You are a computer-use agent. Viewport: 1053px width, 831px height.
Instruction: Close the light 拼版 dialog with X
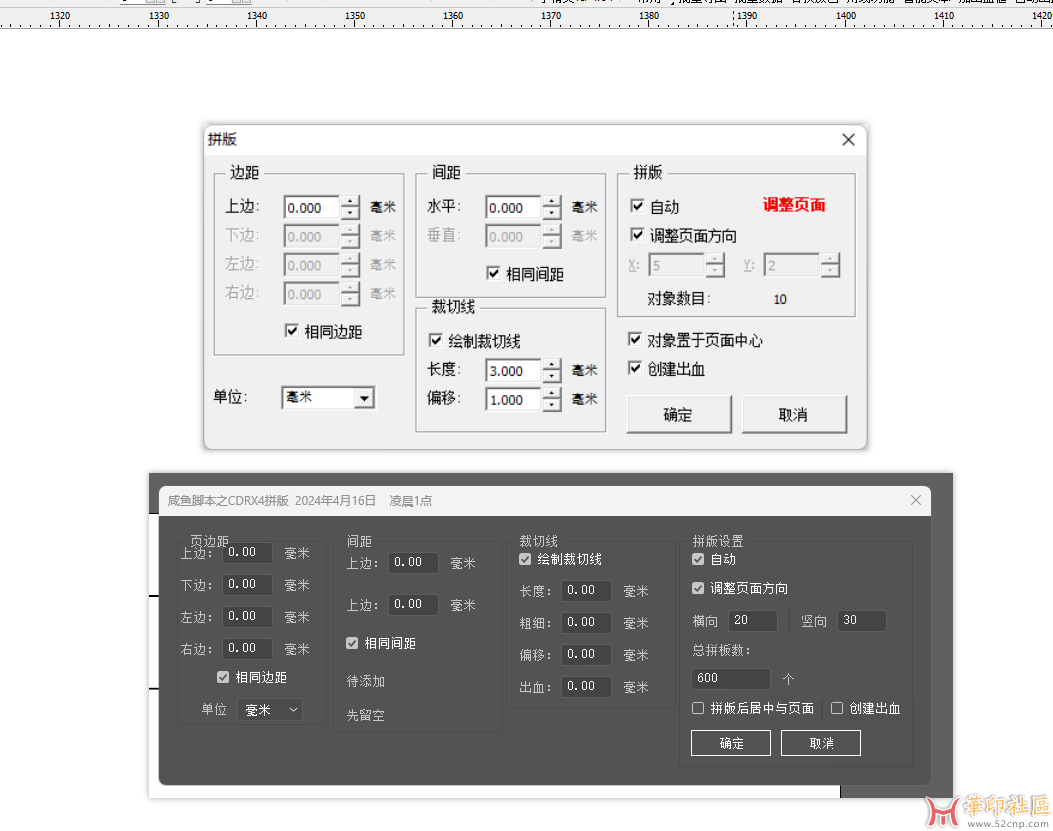848,140
